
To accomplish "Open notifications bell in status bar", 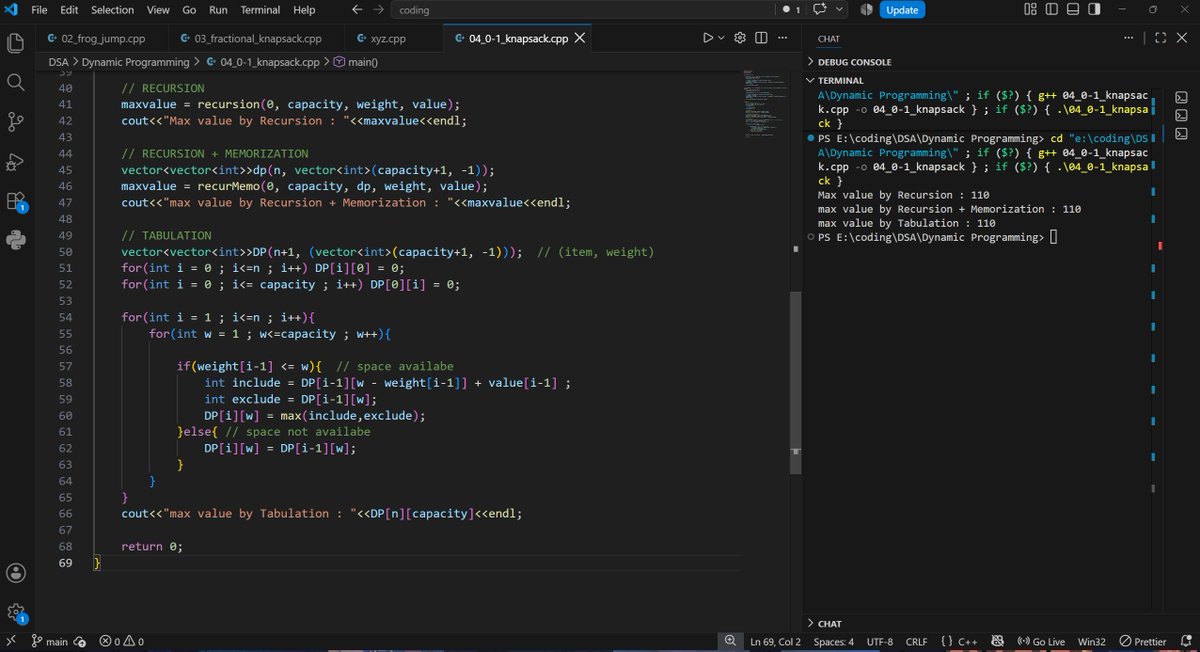I will click(1186, 641).
